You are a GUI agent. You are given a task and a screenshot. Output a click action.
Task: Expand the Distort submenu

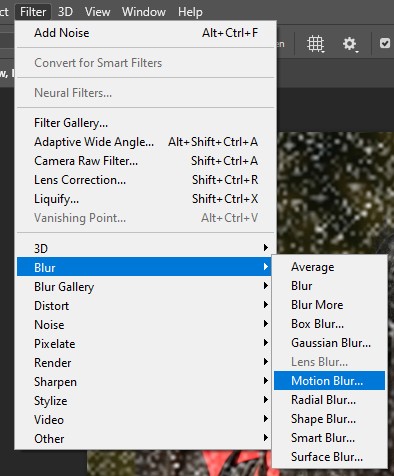[x=144, y=306]
